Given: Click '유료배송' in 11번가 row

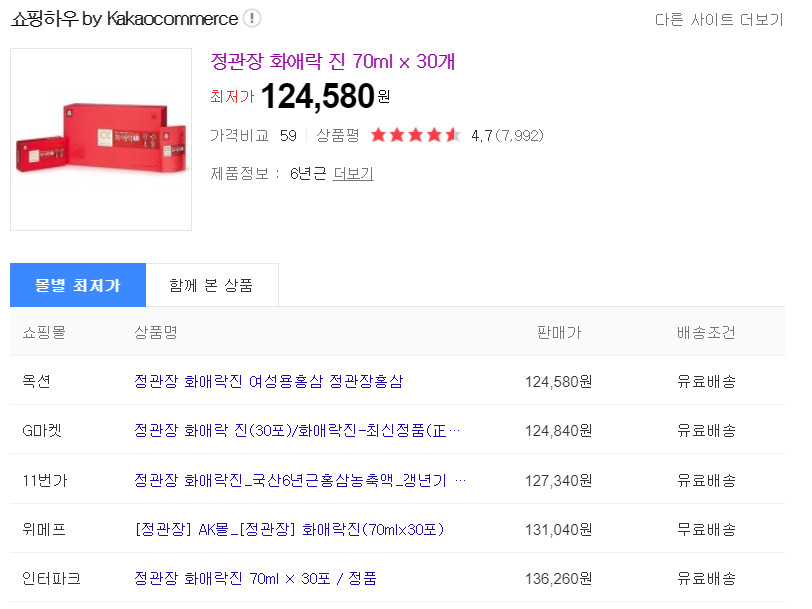Looking at the screenshot, I should [706, 481].
